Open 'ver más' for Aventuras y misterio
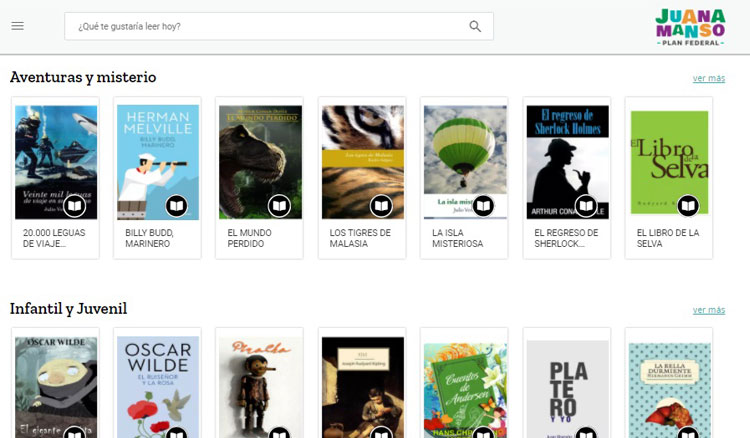This screenshot has height=438, width=750. point(709,78)
